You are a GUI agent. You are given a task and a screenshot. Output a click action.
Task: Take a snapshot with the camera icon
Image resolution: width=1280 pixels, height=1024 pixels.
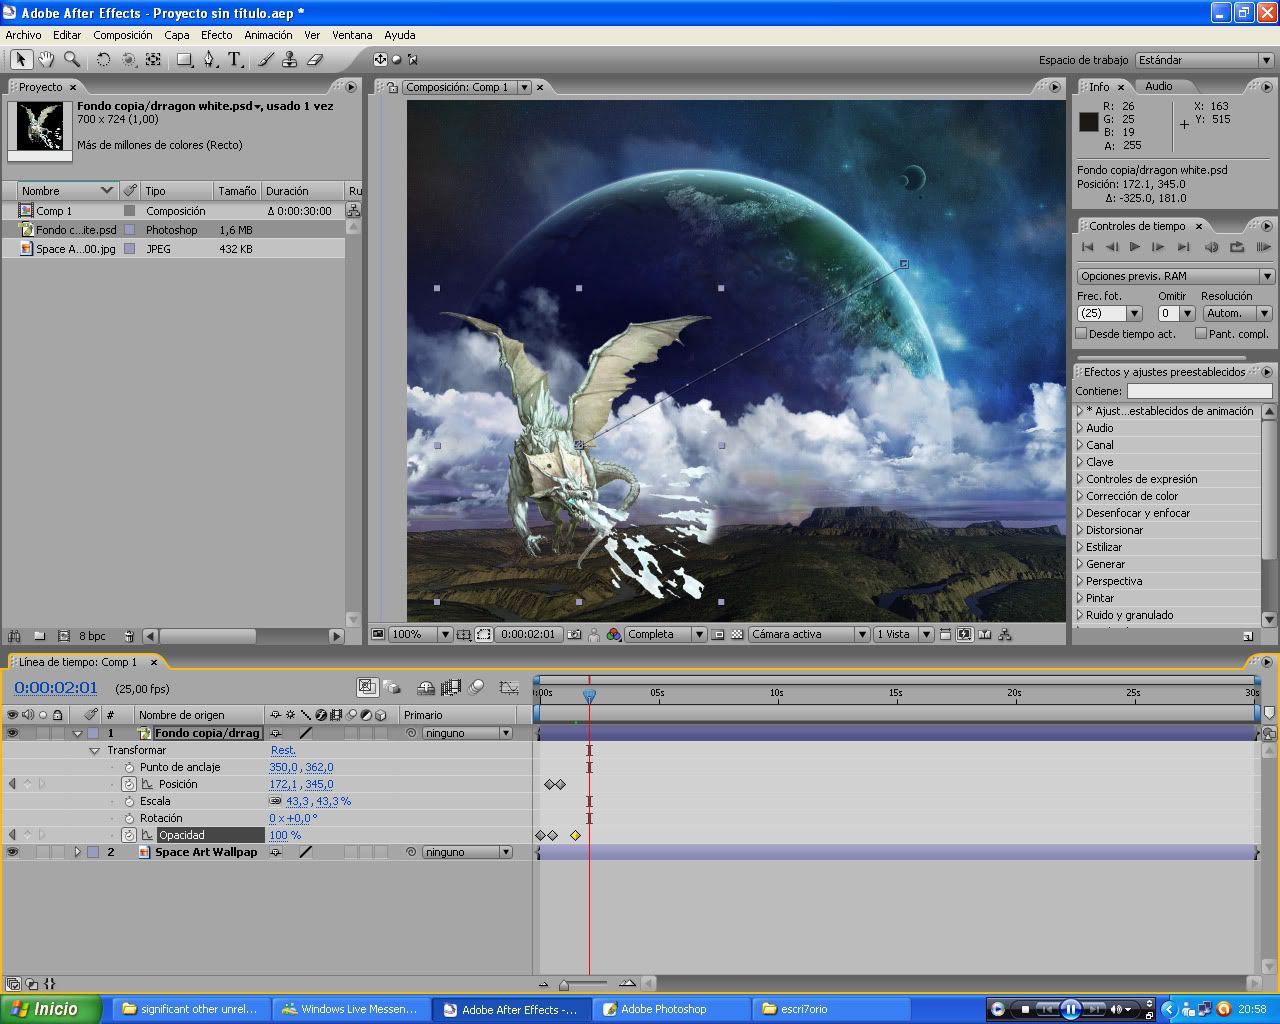[x=574, y=634]
